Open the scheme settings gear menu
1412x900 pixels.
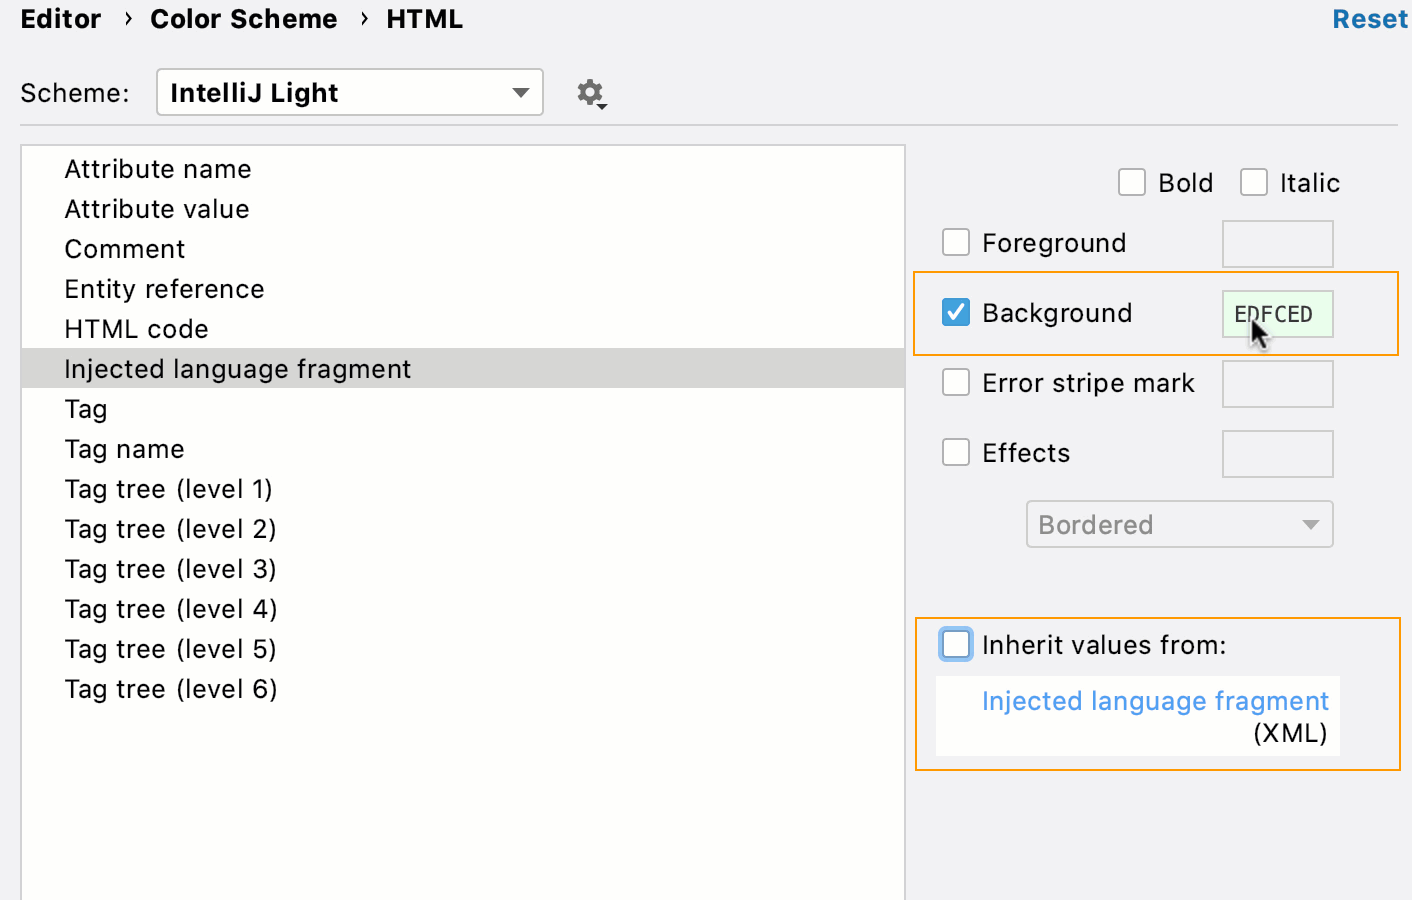click(590, 92)
